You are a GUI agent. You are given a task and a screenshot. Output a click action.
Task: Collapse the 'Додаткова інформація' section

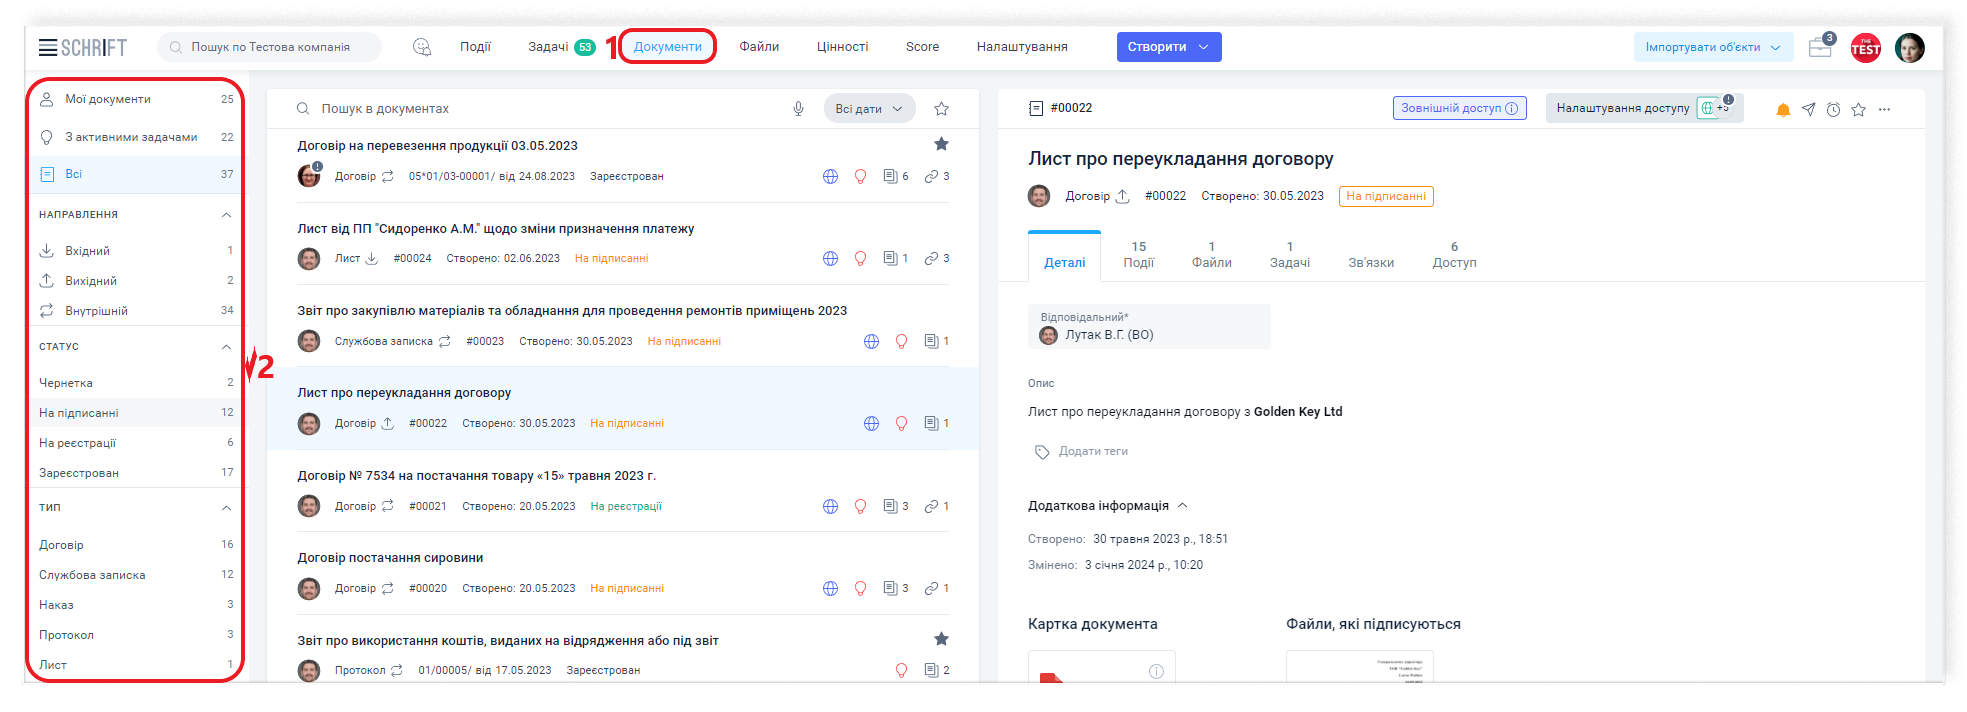1182,506
